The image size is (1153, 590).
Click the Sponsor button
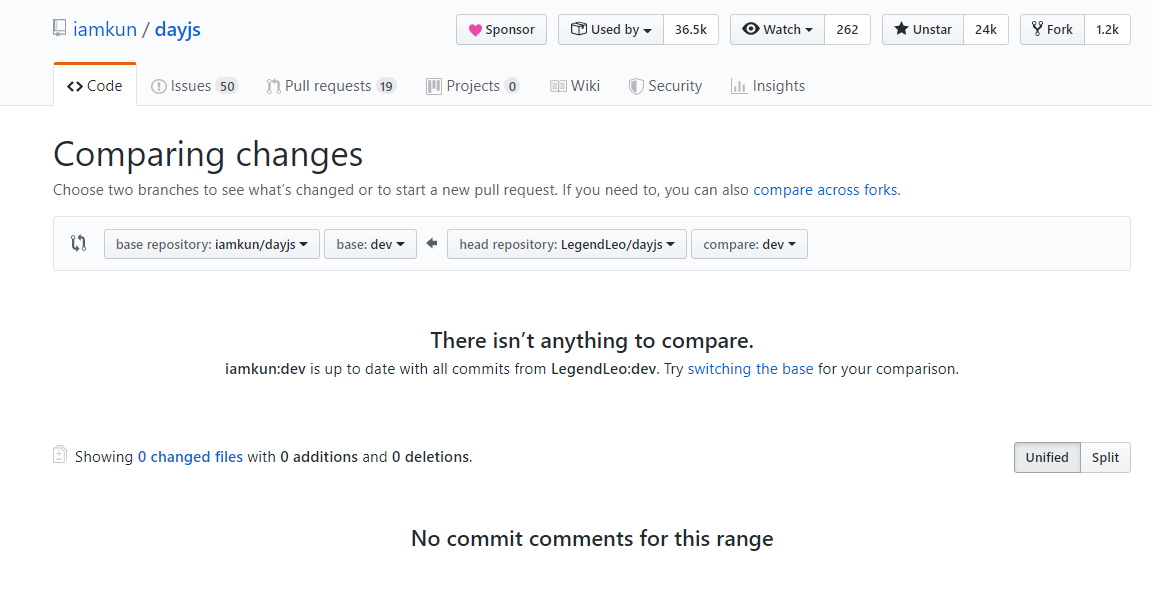[x=501, y=29]
